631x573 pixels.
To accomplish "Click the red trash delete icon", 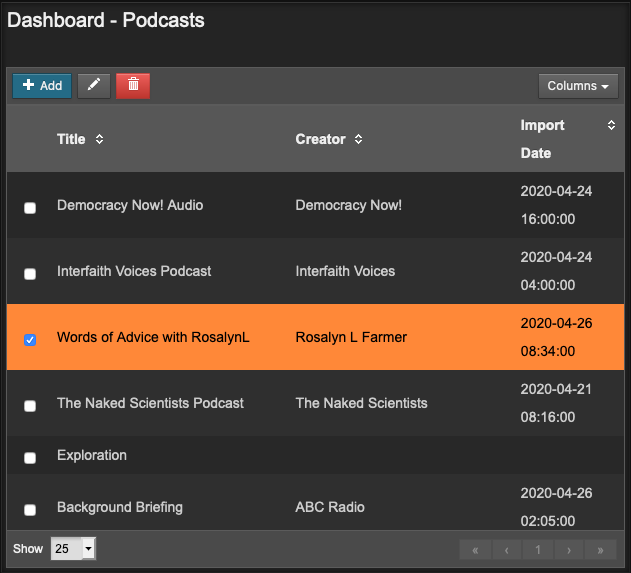I will tap(133, 86).
